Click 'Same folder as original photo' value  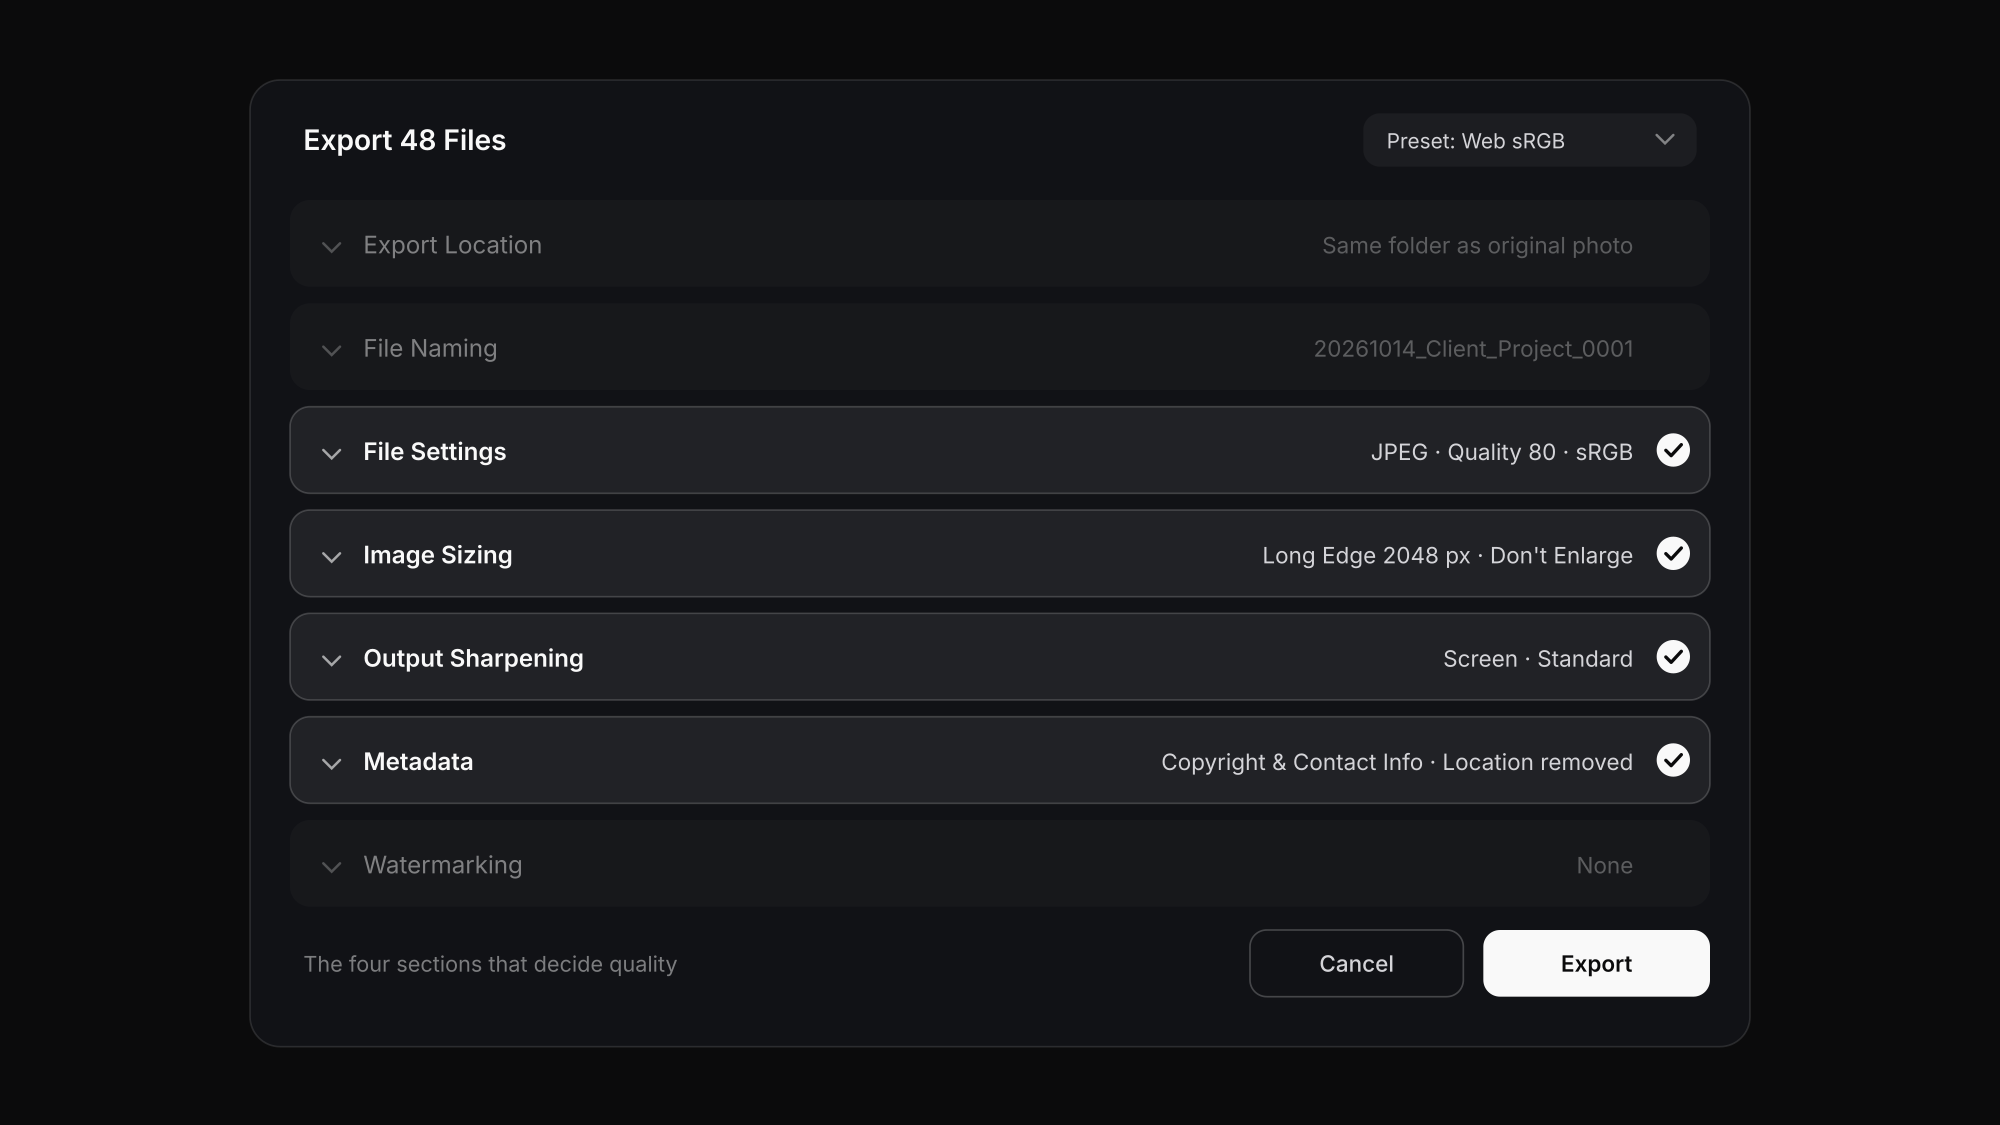click(1477, 245)
